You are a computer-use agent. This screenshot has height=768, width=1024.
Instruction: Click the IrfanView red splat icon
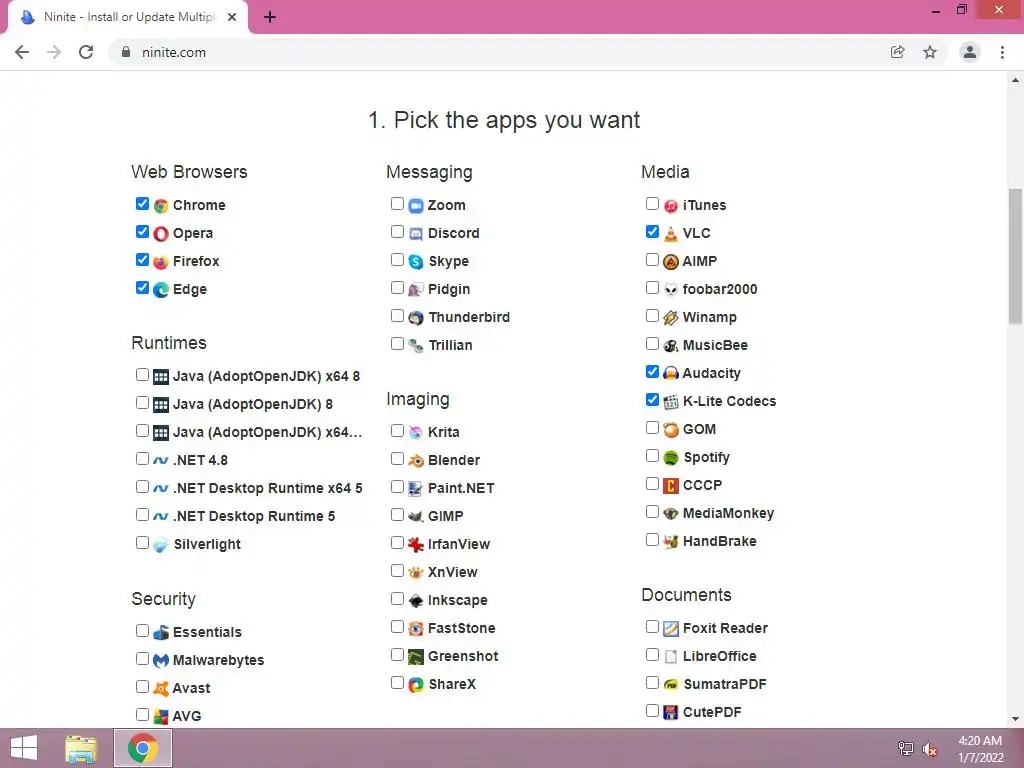tap(416, 545)
